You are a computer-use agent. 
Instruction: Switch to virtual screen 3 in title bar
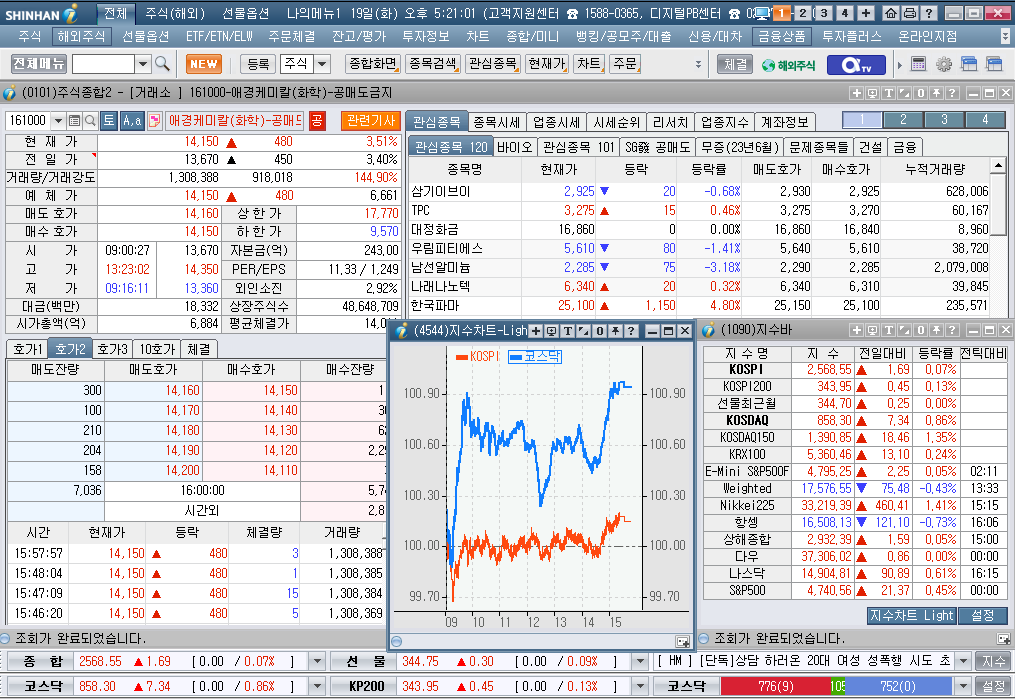pyautogui.click(x=823, y=13)
